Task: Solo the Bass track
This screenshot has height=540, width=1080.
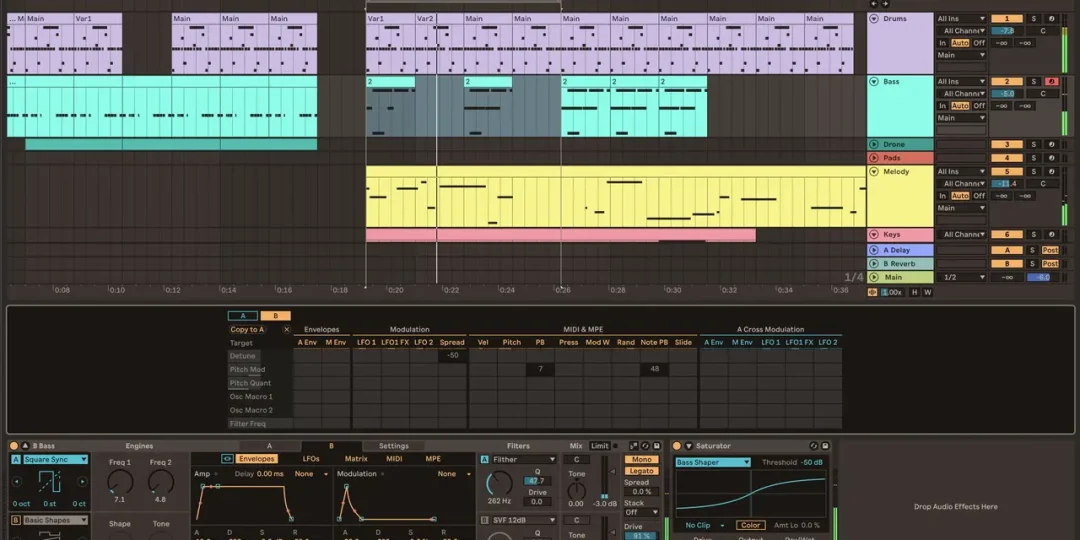Action: [1033, 82]
